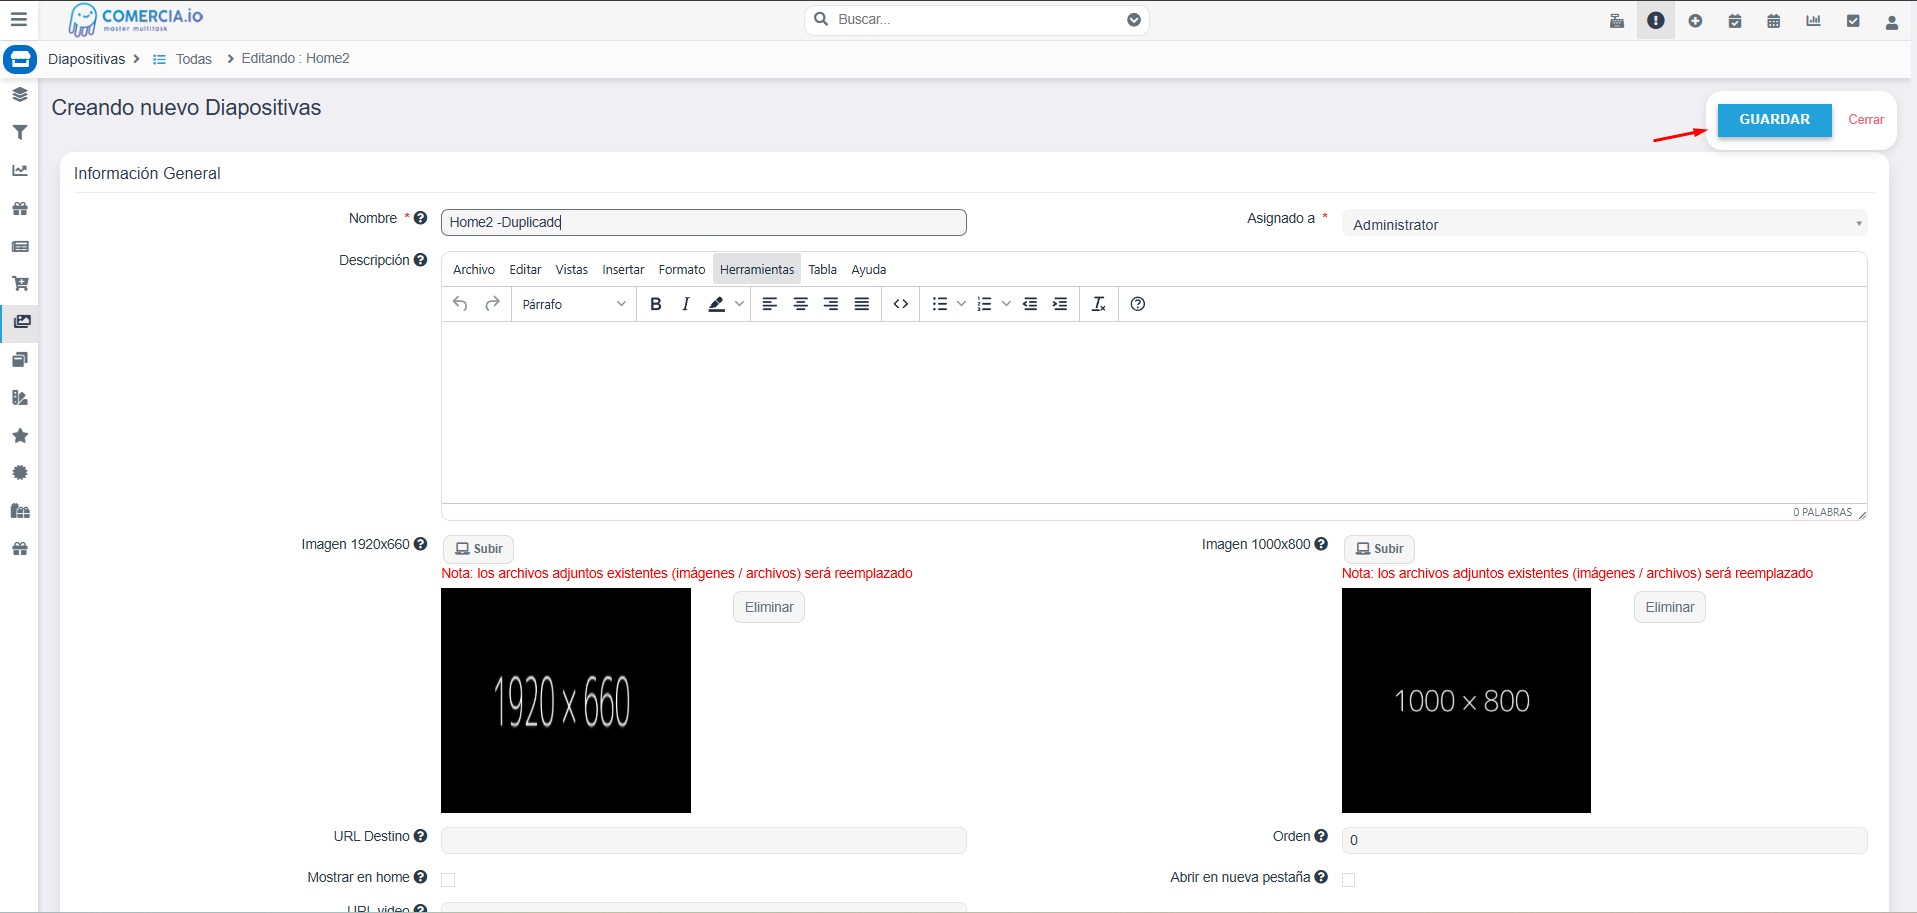The height and width of the screenshot is (913, 1917).
Task: Toggle bold formatting
Action: pyautogui.click(x=656, y=304)
